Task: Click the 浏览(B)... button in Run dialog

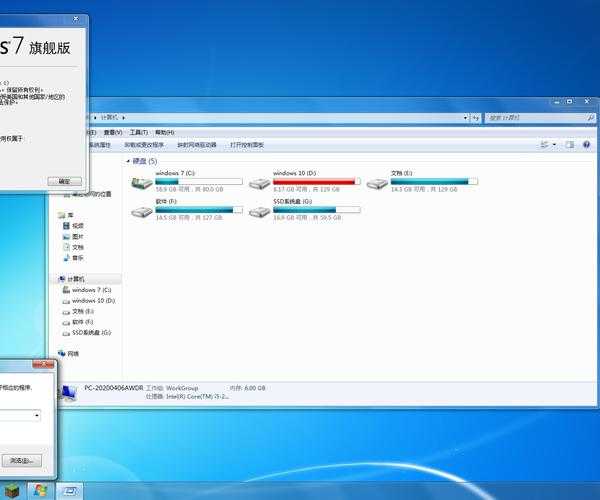Action: pos(22,461)
